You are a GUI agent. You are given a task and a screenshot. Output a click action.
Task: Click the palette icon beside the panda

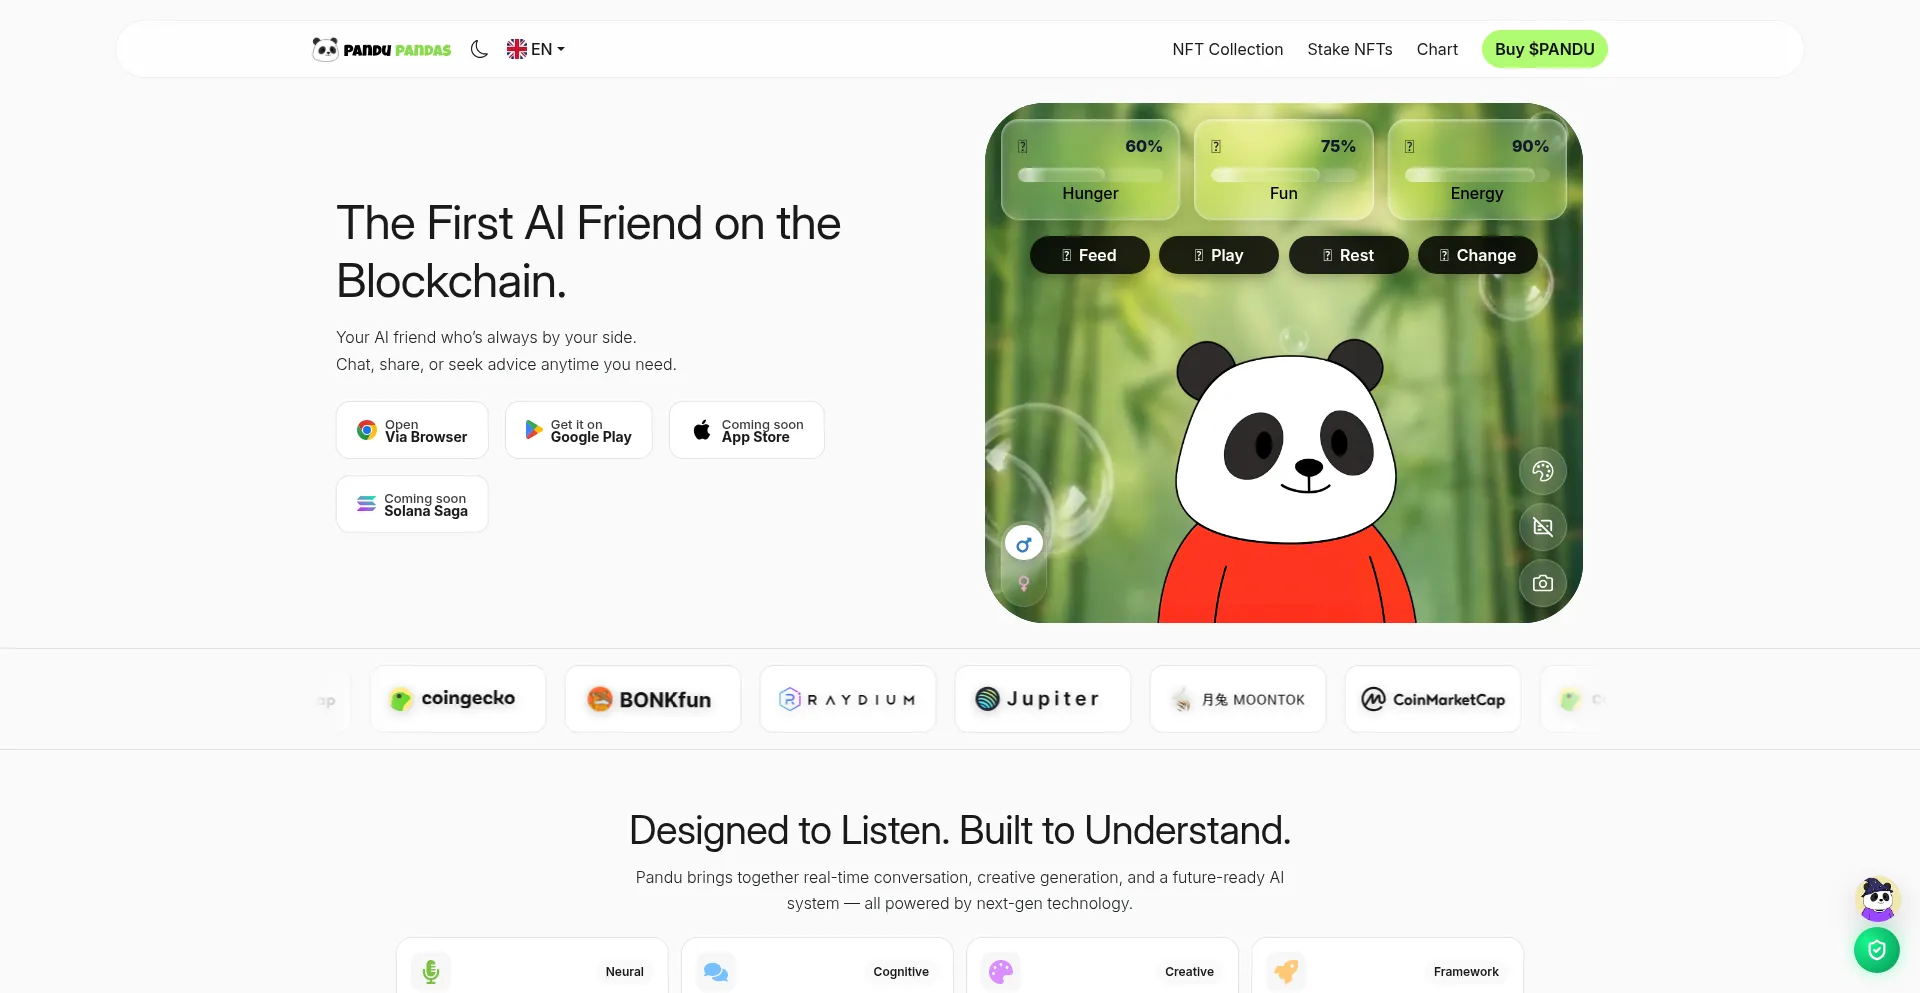point(1542,471)
